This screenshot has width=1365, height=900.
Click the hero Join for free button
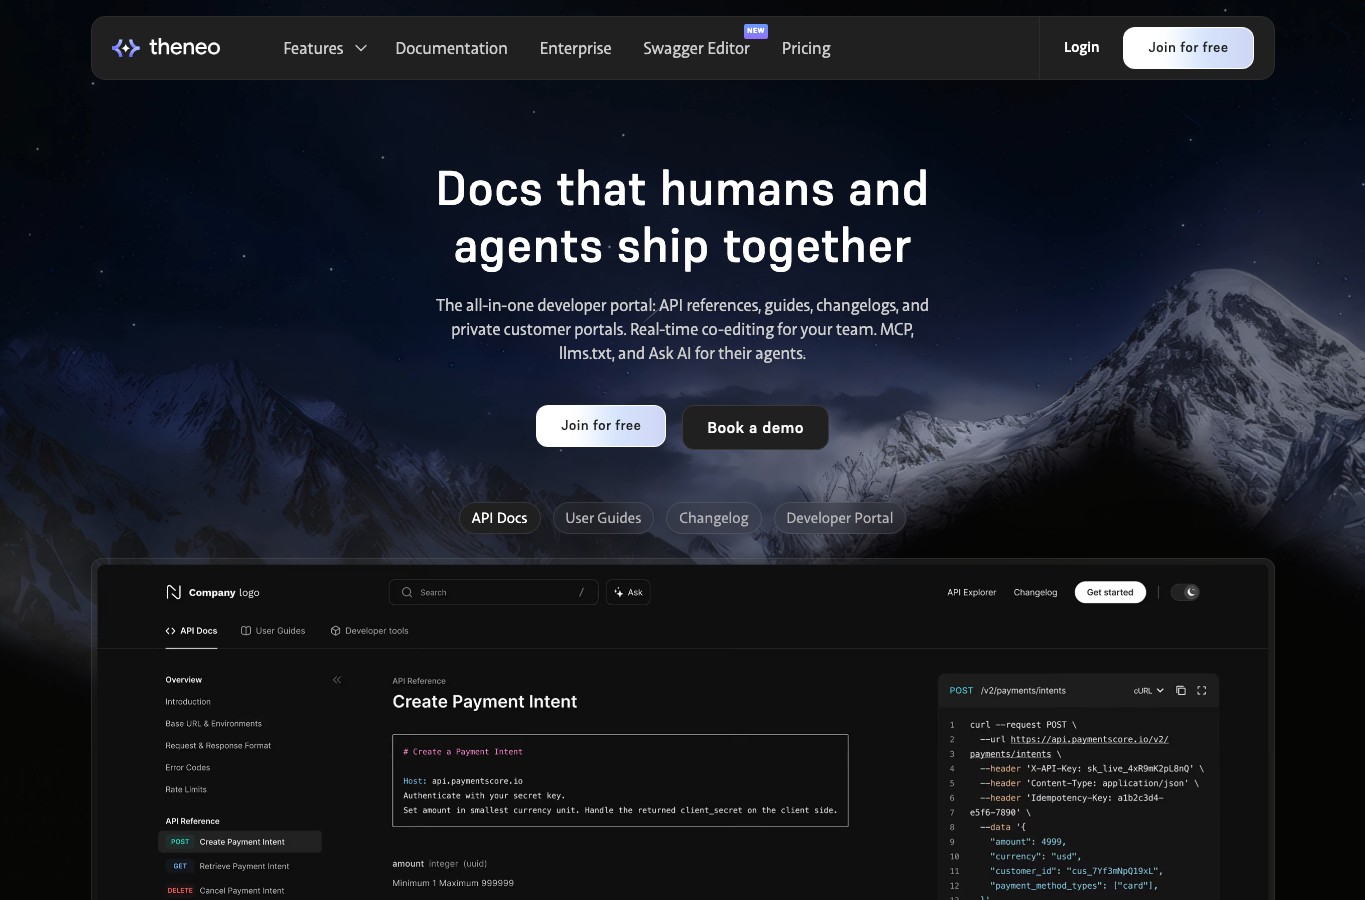pos(601,426)
